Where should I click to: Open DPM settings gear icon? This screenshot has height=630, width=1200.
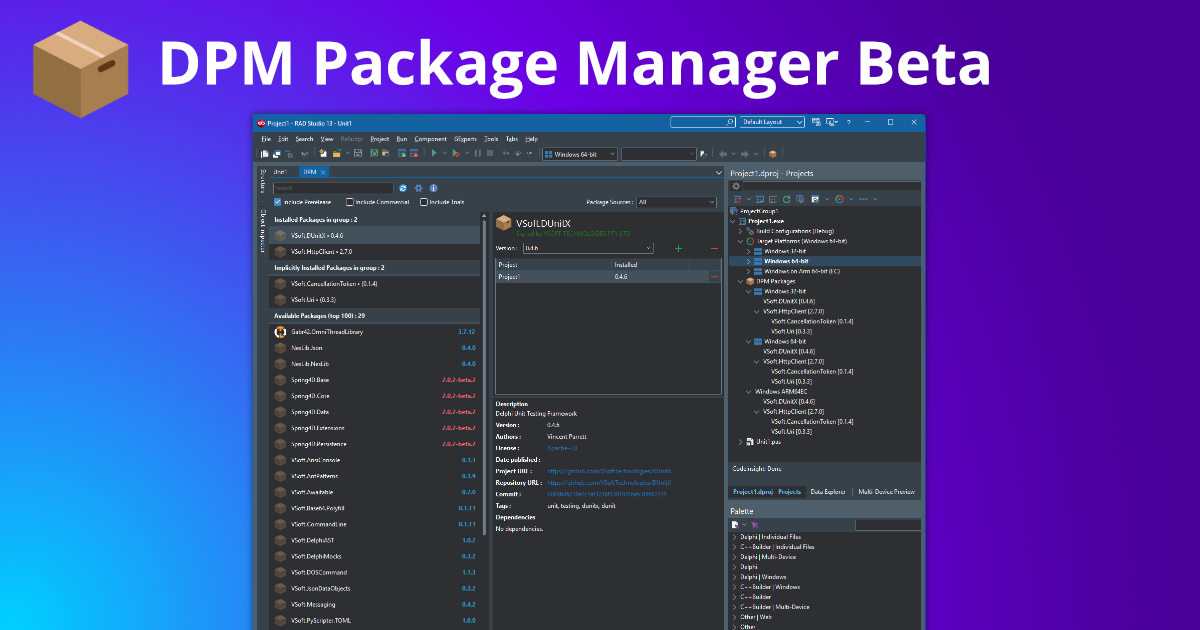click(418, 188)
